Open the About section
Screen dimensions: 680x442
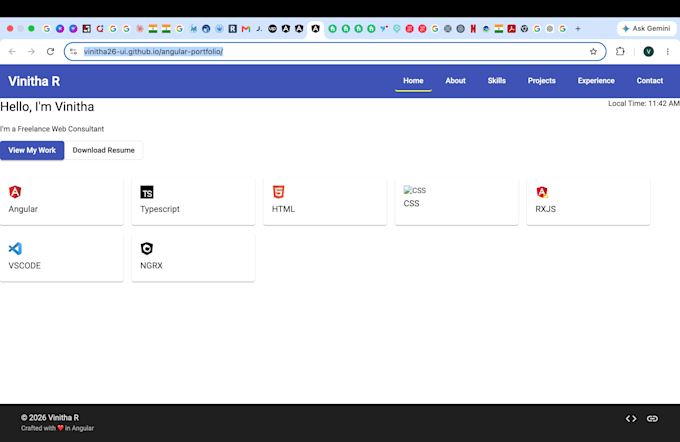(x=455, y=81)
